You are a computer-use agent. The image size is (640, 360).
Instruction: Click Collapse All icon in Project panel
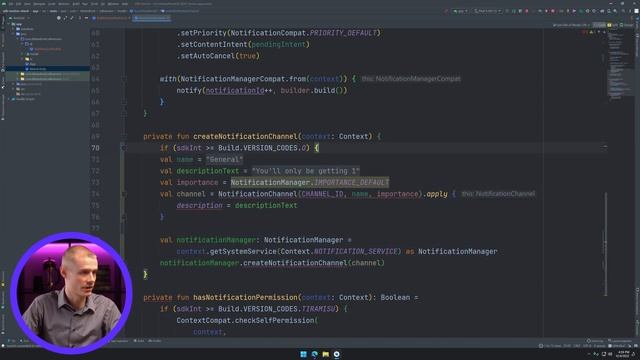click(x=72, y=18)
